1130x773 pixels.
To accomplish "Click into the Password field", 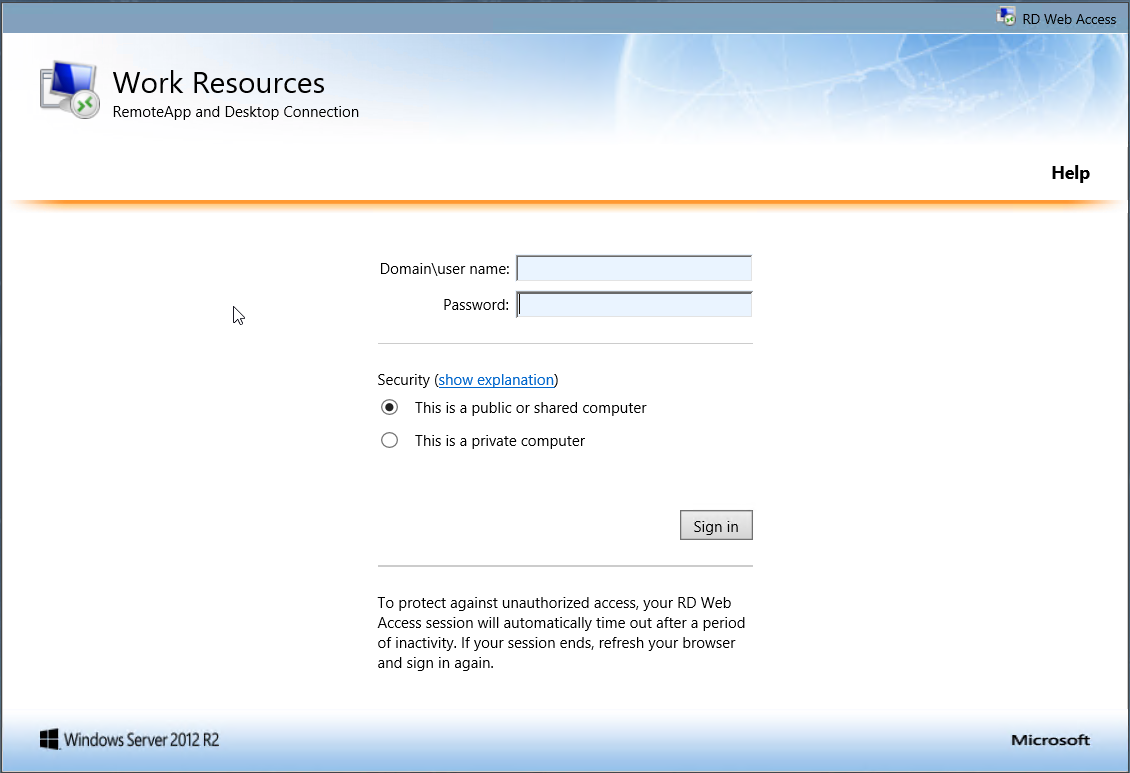I will pyautogui.click(x=634, y=305).
